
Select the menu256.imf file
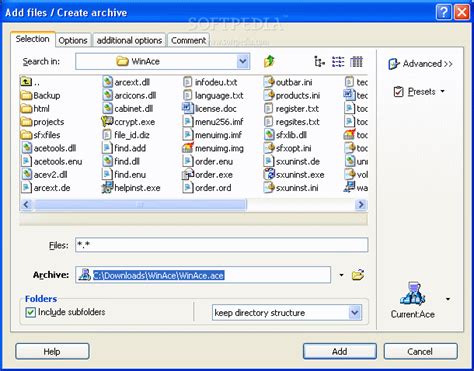coord(213,122)
